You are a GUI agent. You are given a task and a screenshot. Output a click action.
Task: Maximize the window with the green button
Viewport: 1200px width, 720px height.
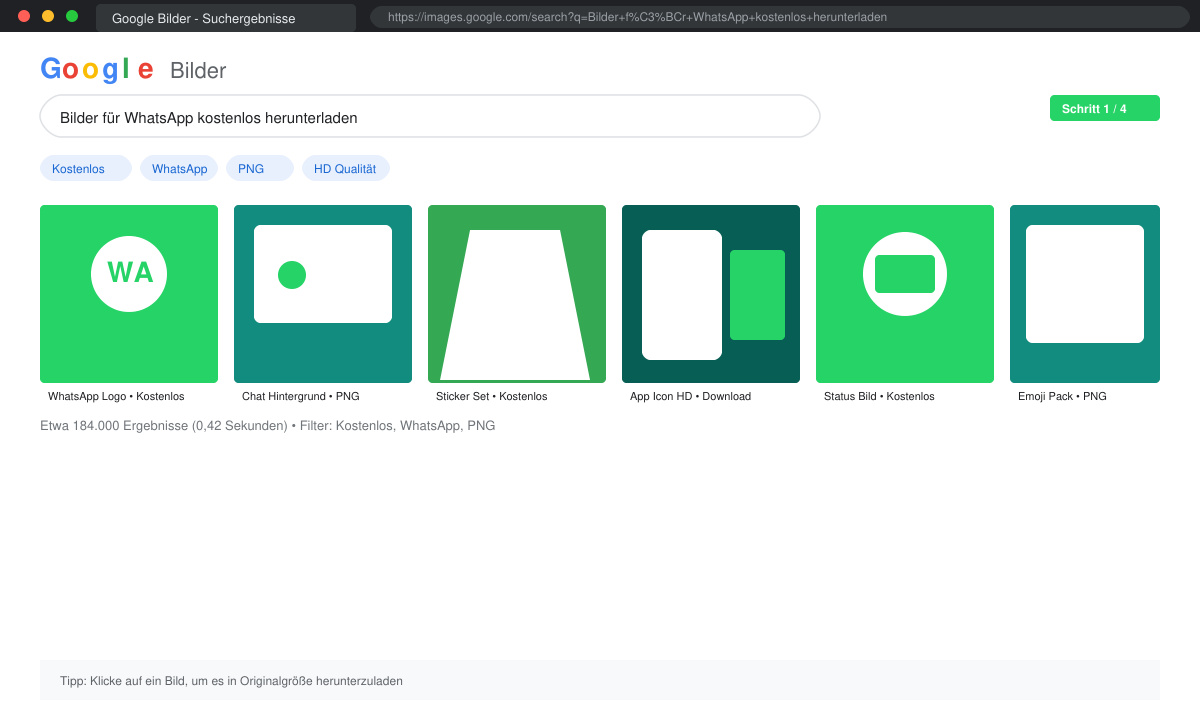[x=72, y=16]
